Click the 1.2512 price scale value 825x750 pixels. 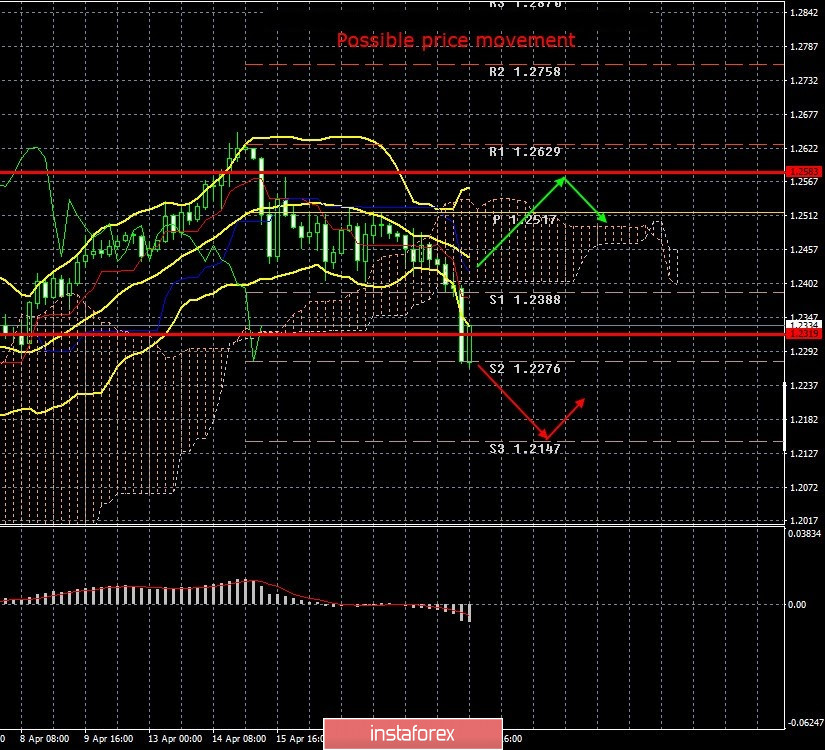click(x=804, y=215)
